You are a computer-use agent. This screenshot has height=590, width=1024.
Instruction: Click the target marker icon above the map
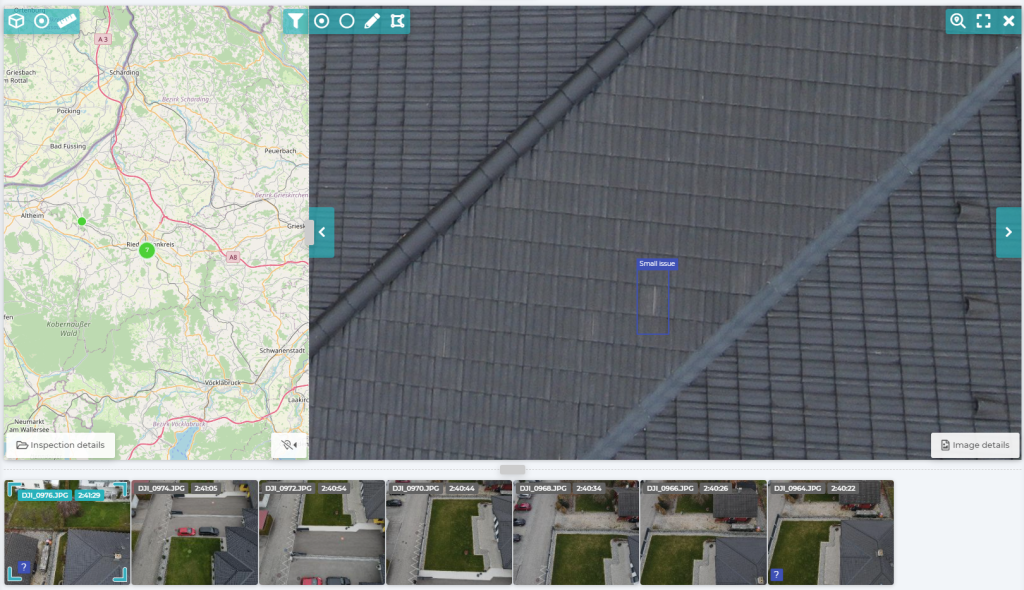click(x=41, y=21)
